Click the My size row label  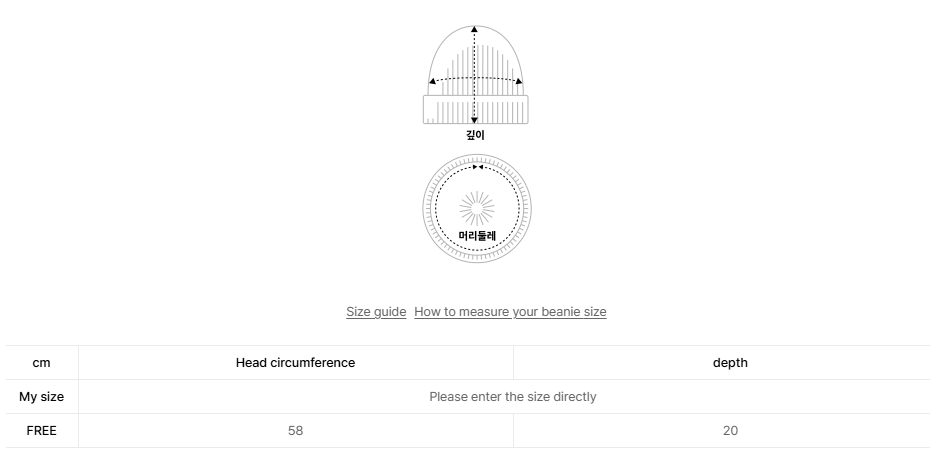pos(41,397)
